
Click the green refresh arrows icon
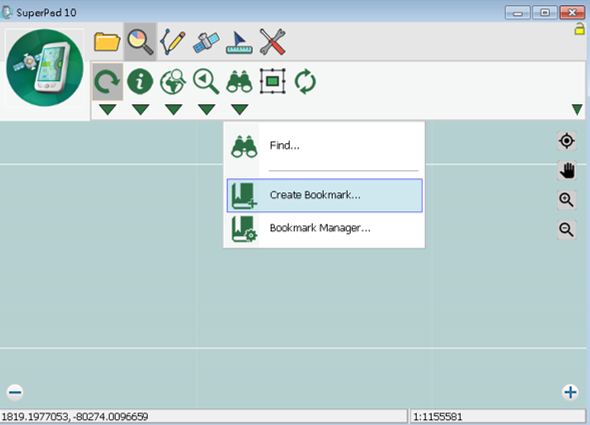(x=305, y=81)
